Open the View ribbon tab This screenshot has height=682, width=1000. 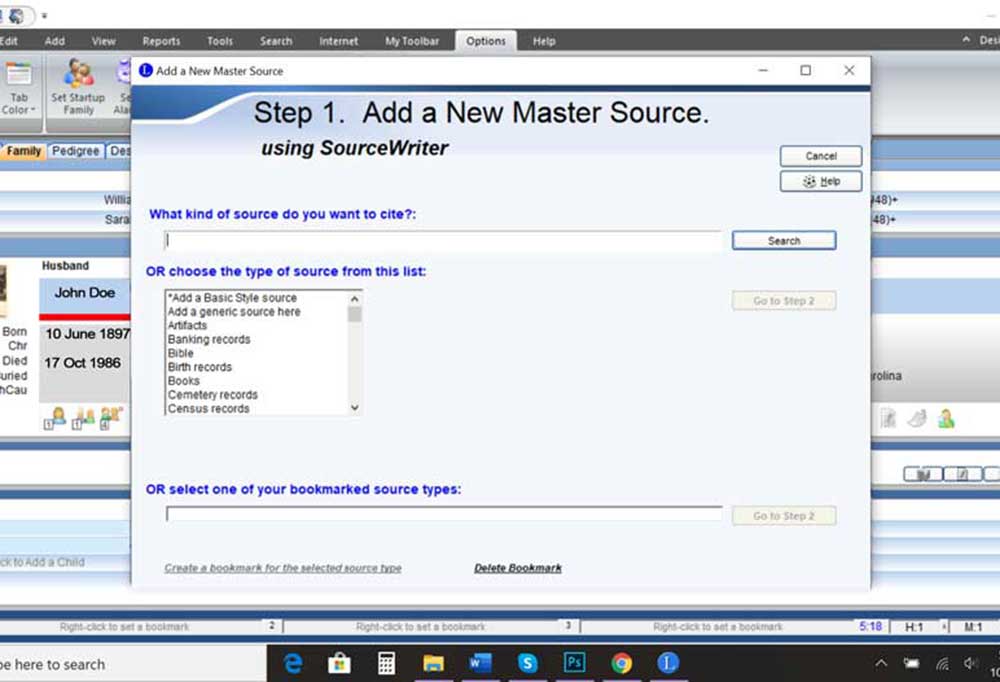[x=103, y=41]
